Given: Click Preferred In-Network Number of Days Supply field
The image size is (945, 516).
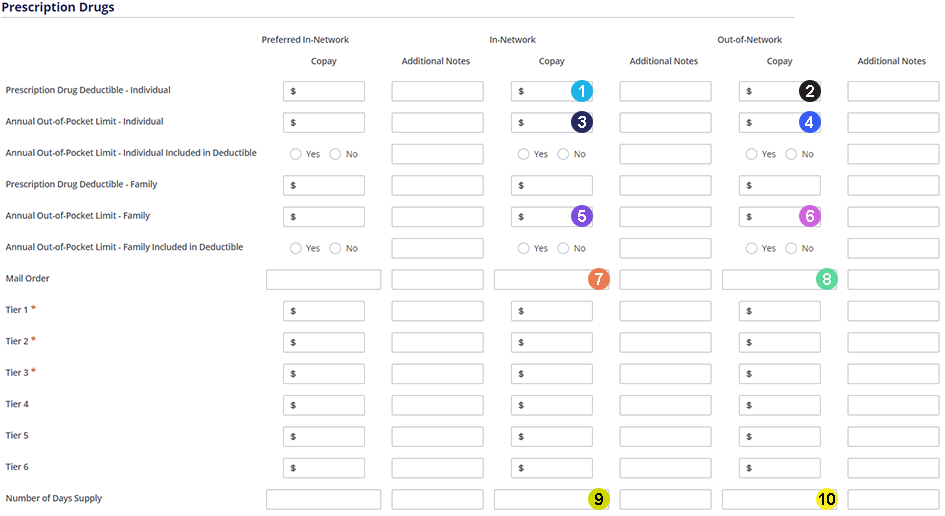Looking at the screenshot, I should [x=324, y=499].
